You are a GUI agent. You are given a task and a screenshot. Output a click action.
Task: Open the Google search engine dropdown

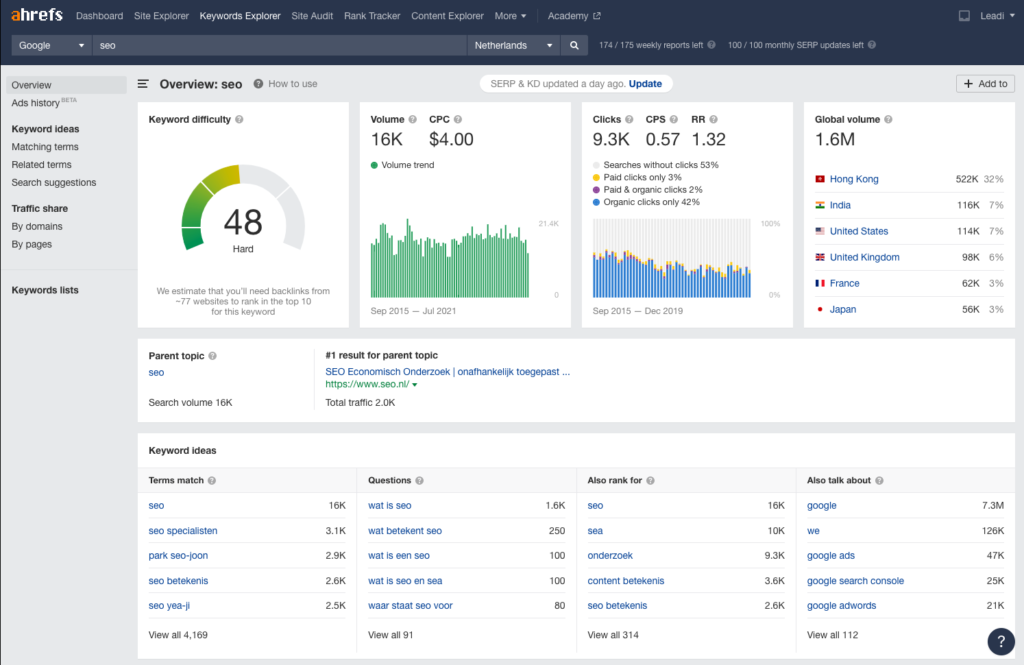[x=52, y=45]
